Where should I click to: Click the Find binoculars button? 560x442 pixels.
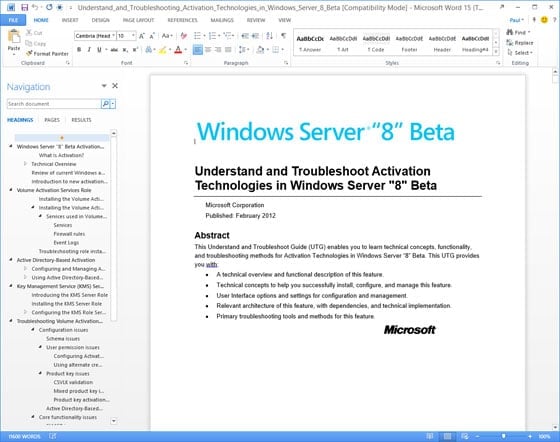pyautogui.click(x=518, y=32)
